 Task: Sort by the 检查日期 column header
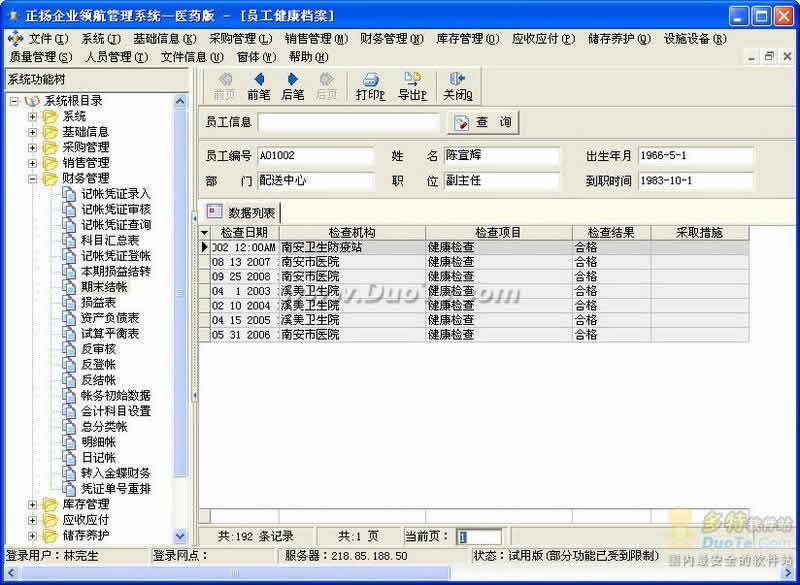(x=244, y=233)
